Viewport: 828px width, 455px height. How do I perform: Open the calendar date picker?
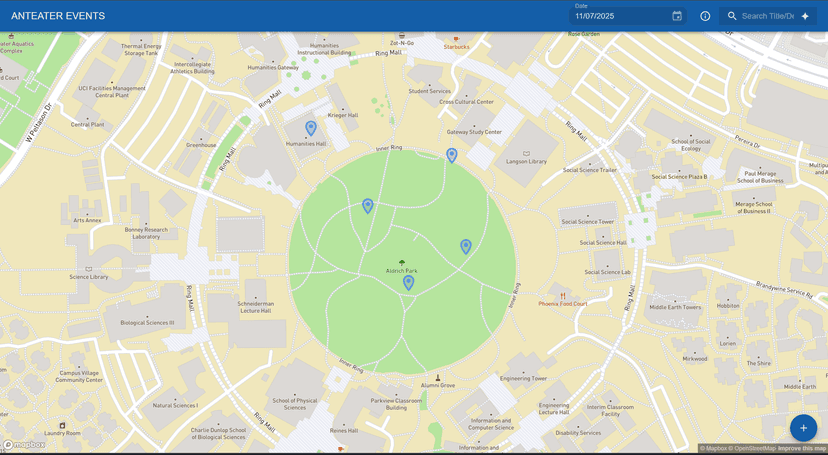click(677, 16)
